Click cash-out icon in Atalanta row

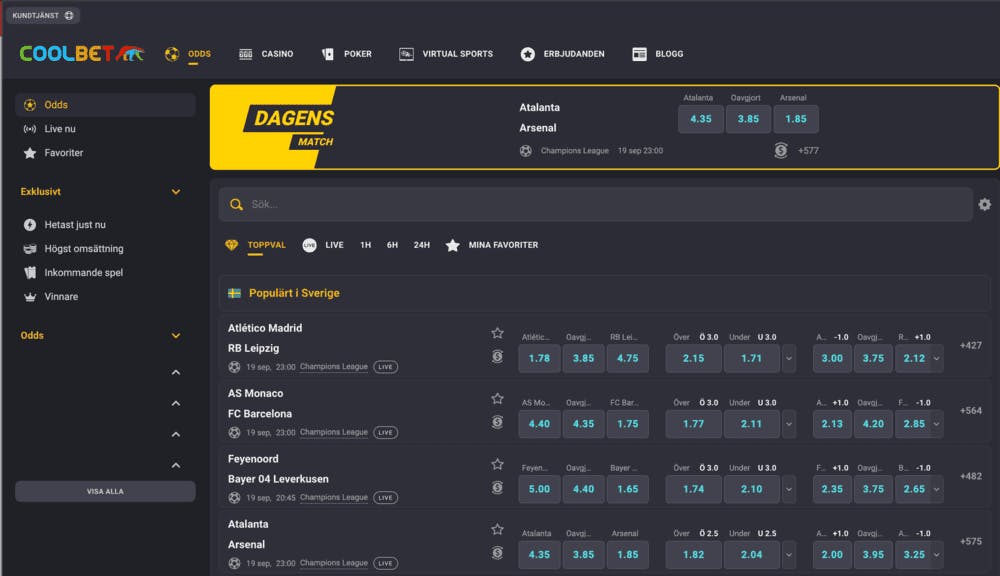(497, 553)
